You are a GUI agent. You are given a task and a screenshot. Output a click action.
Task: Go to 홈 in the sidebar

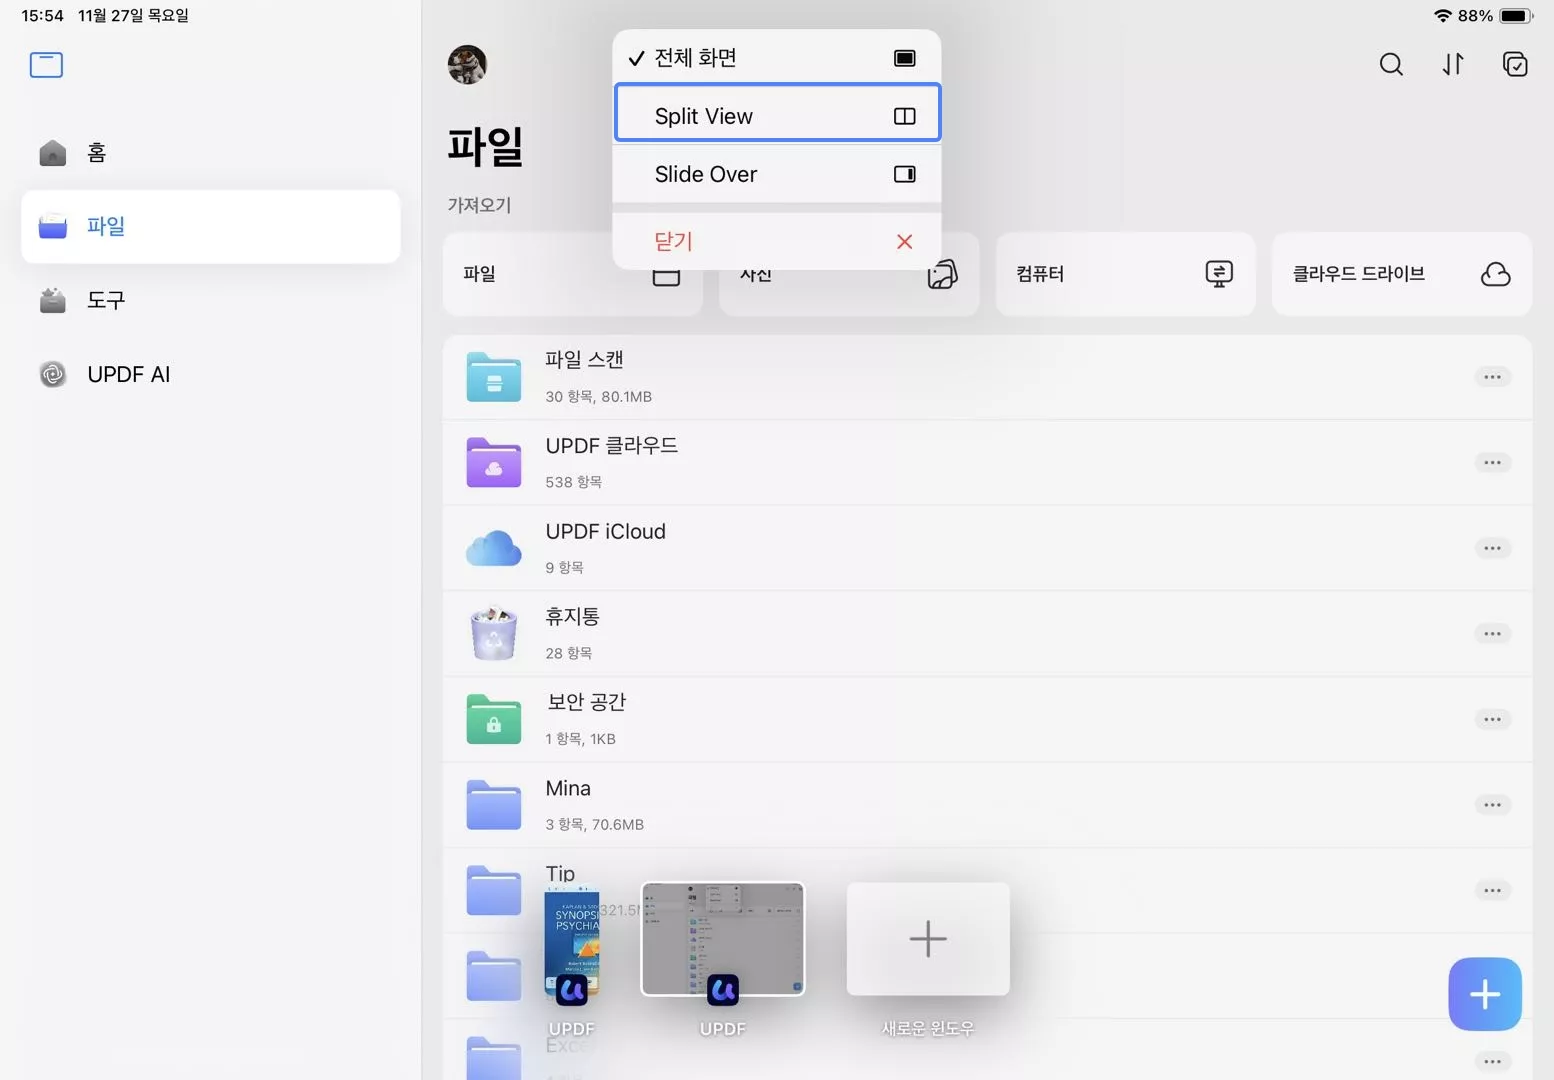[96, 152]
